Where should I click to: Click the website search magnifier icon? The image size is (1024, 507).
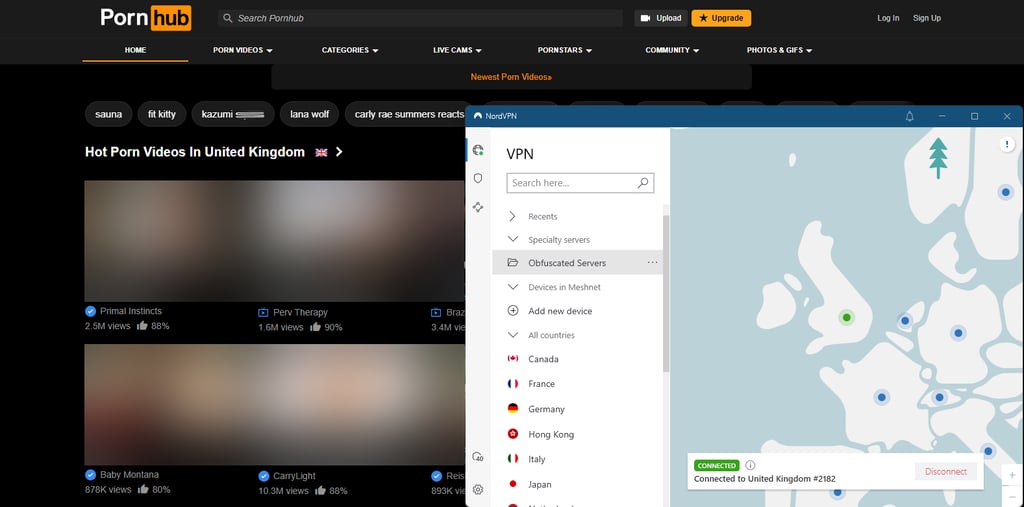(228, 18)
